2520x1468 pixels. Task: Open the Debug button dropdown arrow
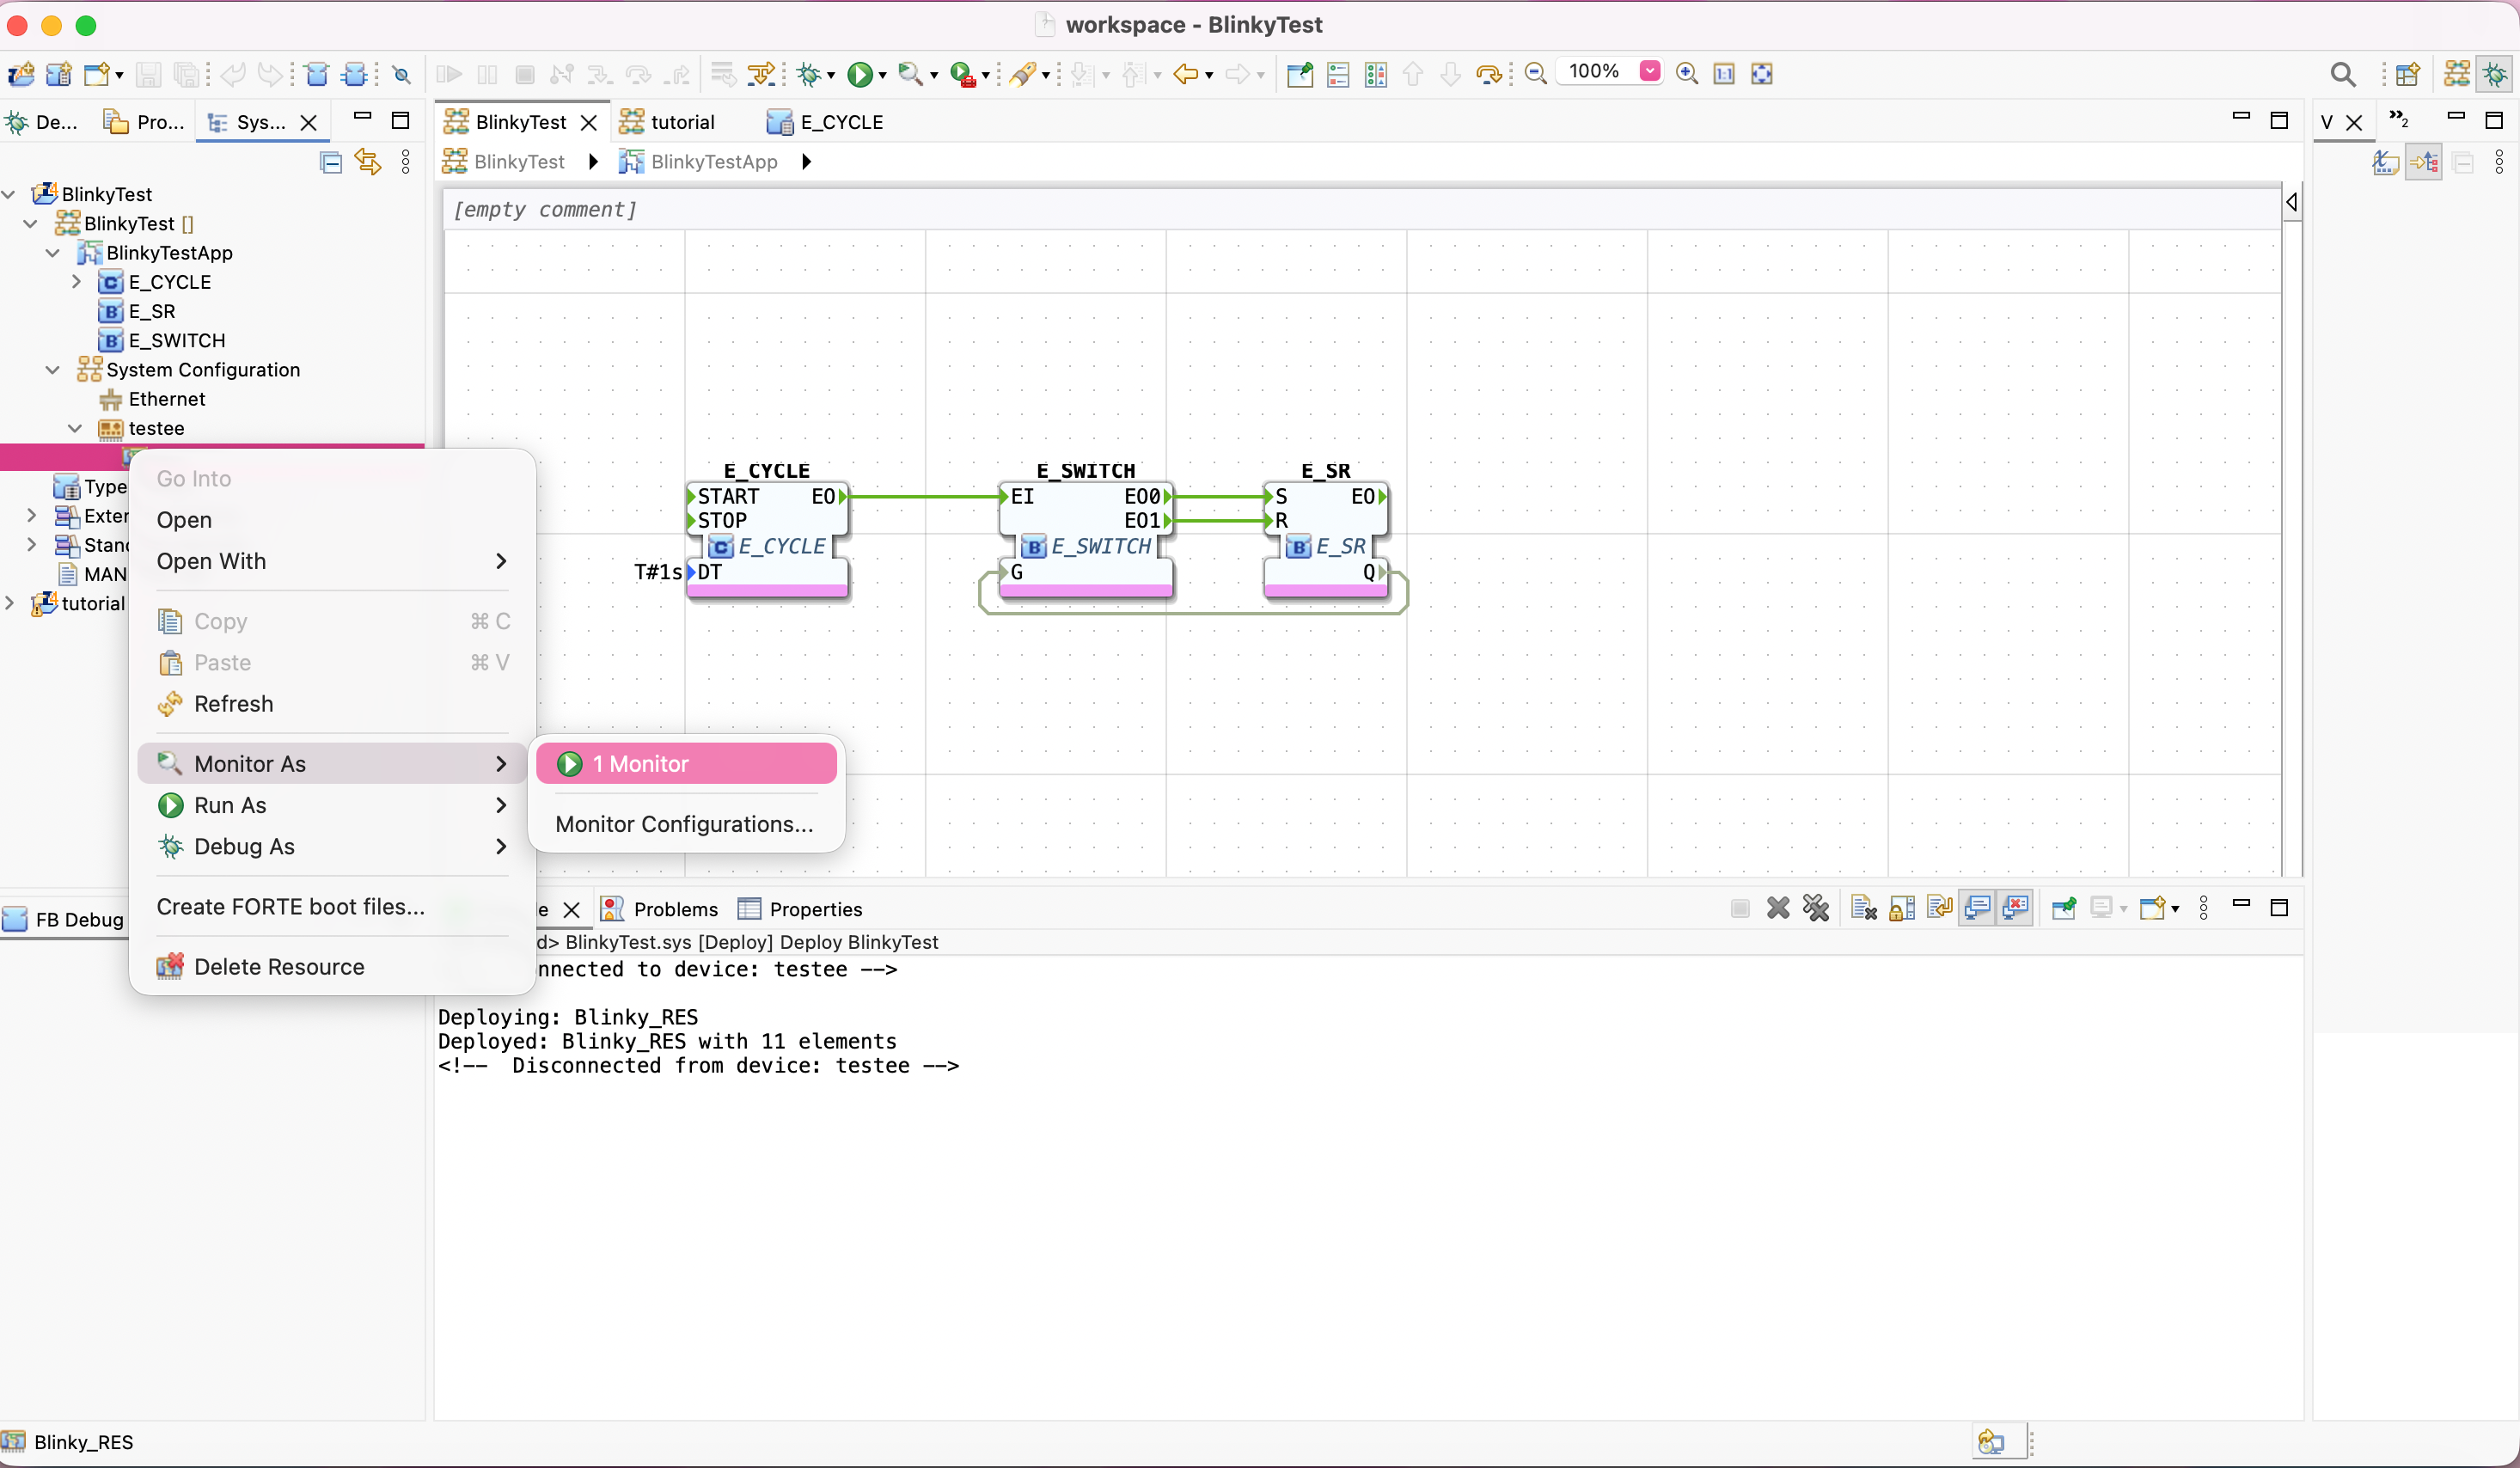pyautogui.click(x=830, y=76)
